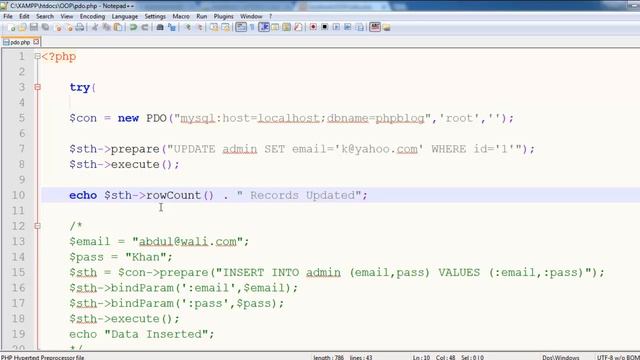Click the Paste clipboard icon
The width and height of the screenshot is (640, 360).
(x=118, y=27)
